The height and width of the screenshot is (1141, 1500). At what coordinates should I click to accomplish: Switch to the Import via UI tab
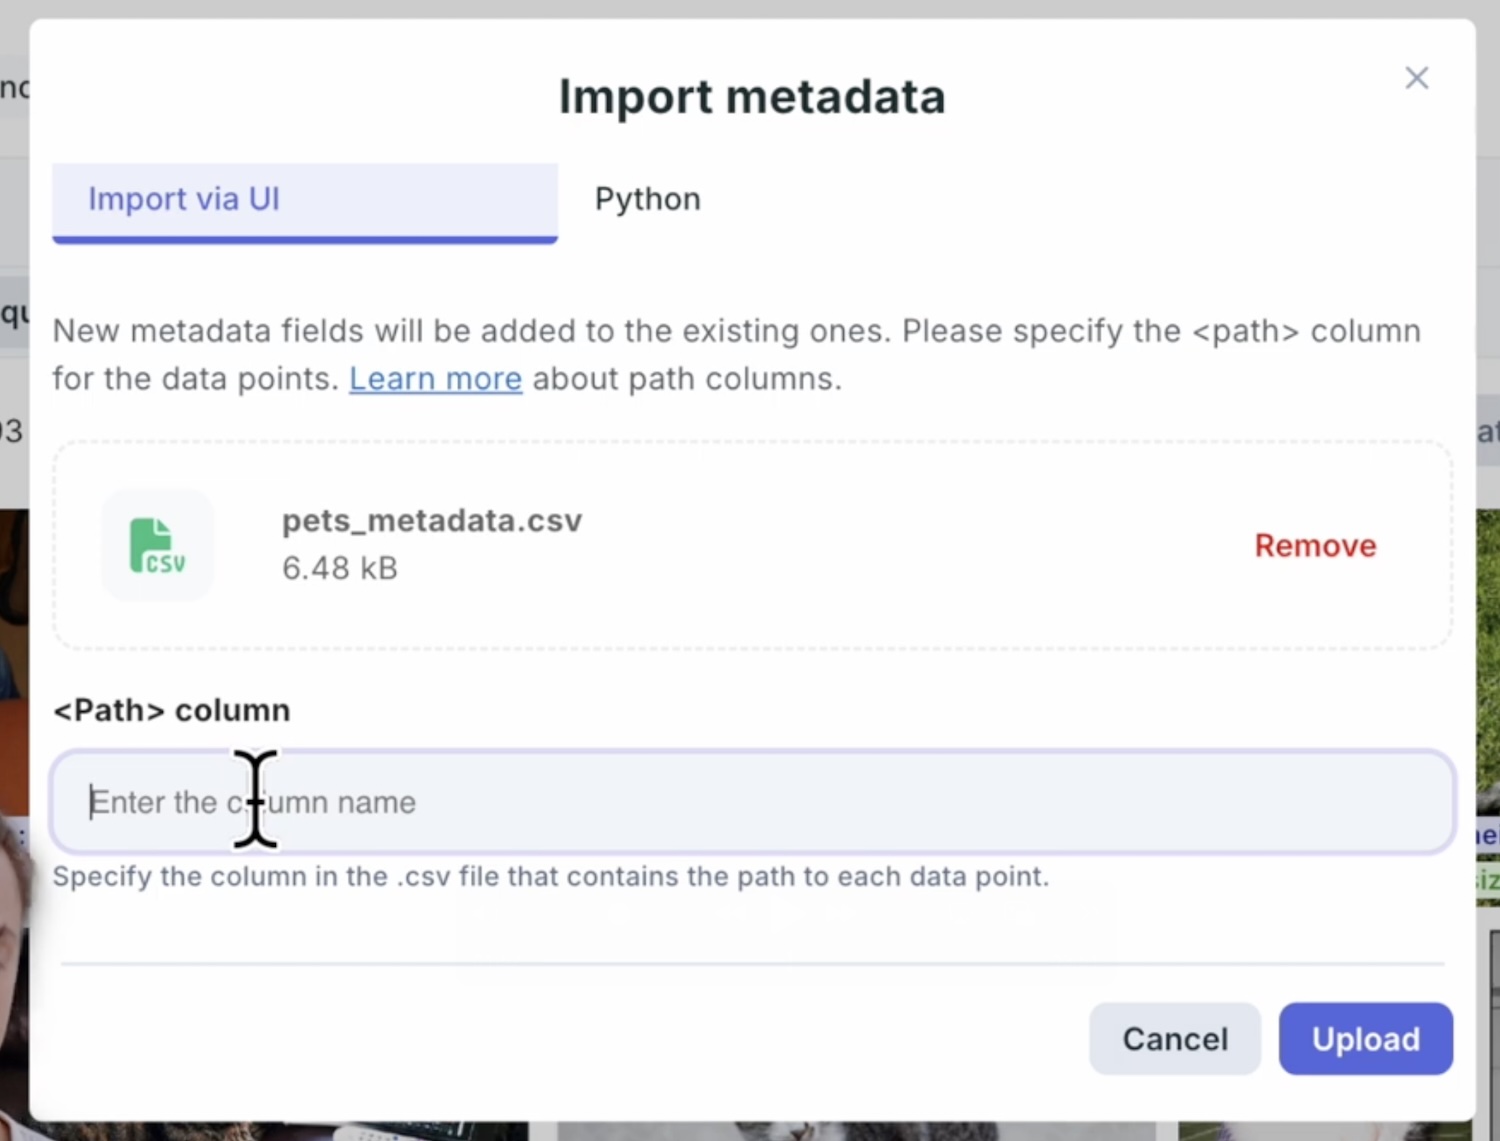point(304,200)
